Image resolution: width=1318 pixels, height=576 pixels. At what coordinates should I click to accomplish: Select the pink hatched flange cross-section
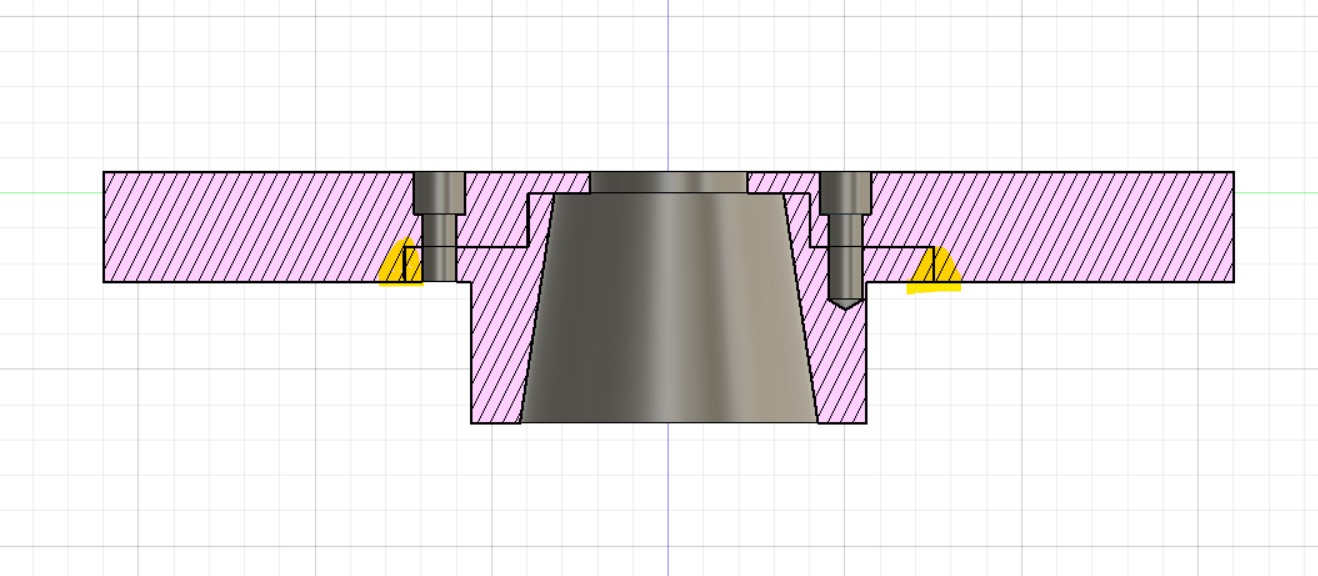[x=250, y=225]
